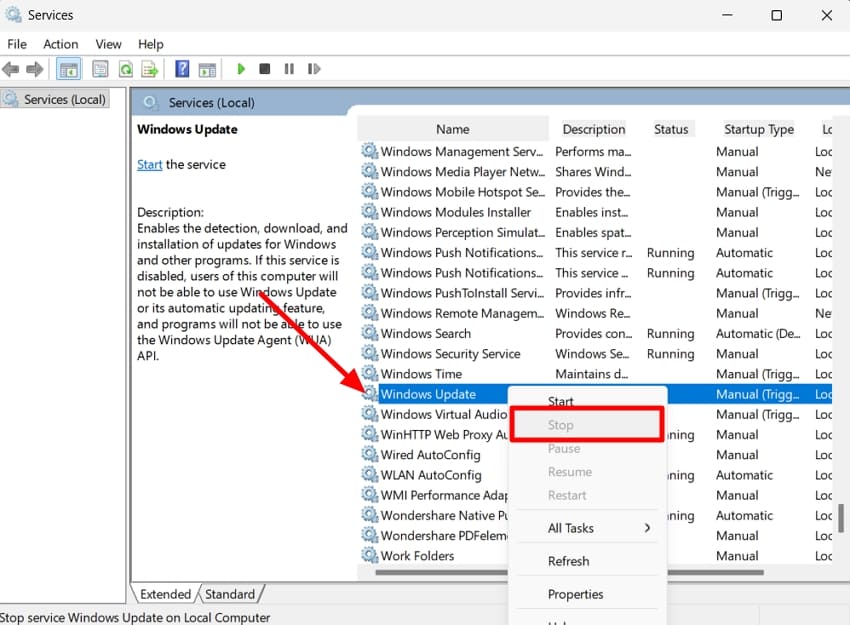Open the blue Help question-mark icon
850x625 pixels.
click(x=182, y=69)
